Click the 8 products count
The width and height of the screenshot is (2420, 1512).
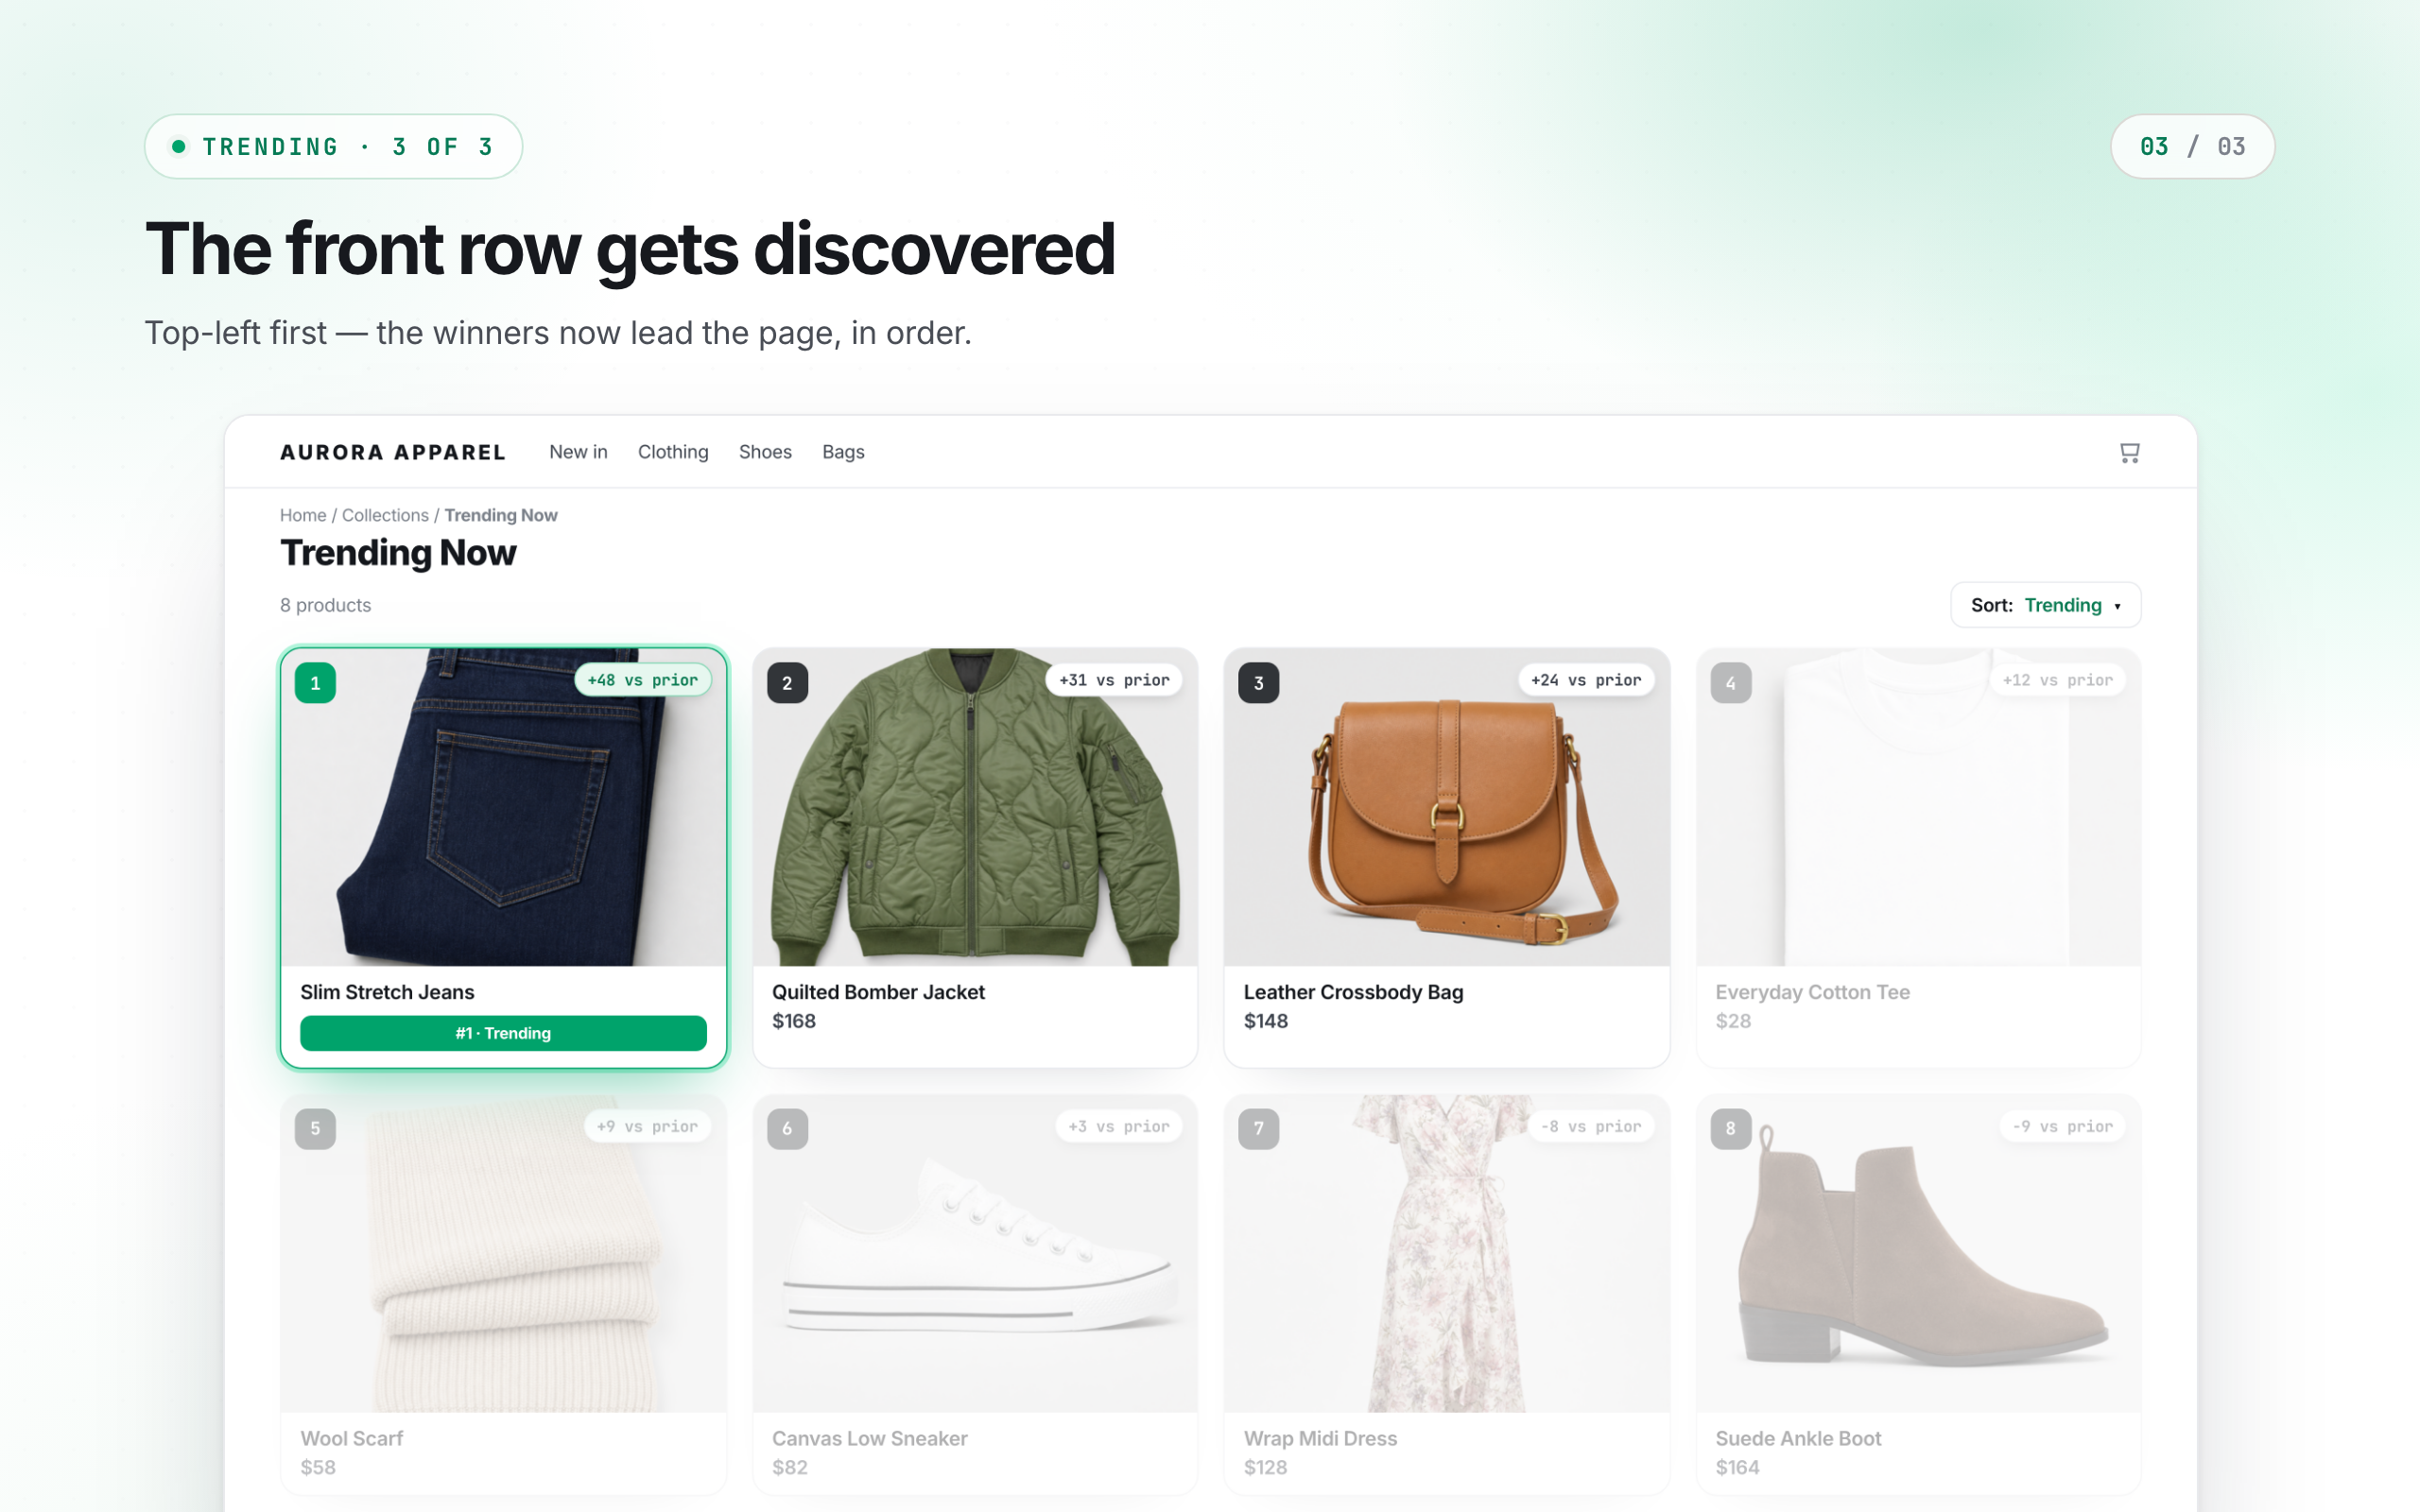(325, 605)
